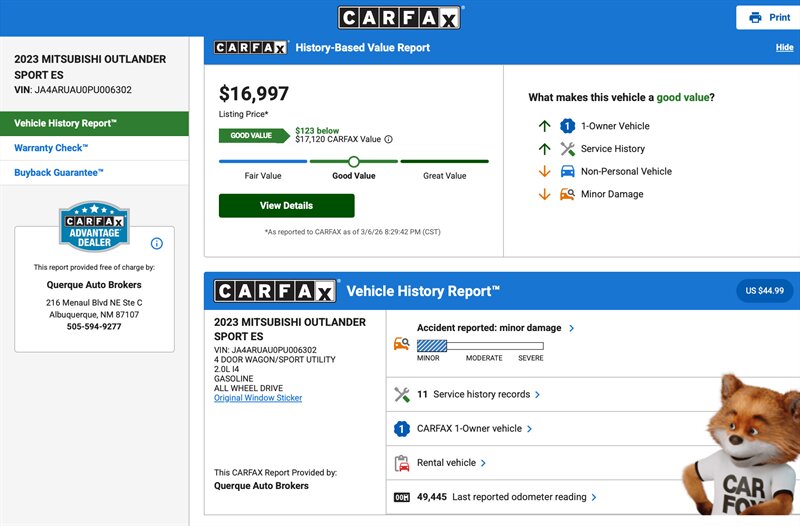Click the 1-Owner Vehicle badge icon
Viewport: 800px width, 526px height.
tap(567, 126)
